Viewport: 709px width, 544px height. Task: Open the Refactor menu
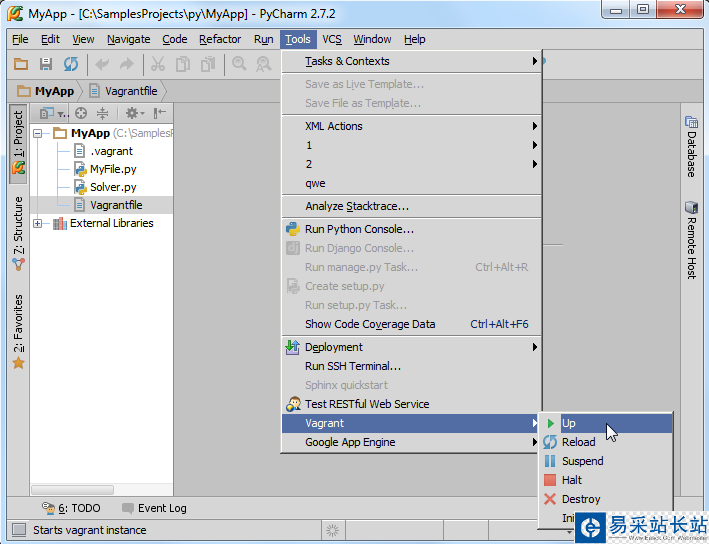220,39
